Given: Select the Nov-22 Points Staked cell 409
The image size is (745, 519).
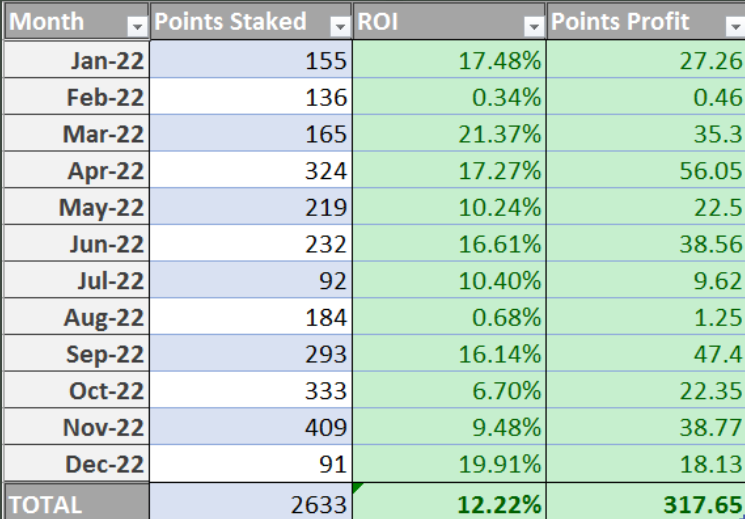Looking at the screenshot, I should click(251, 427).
